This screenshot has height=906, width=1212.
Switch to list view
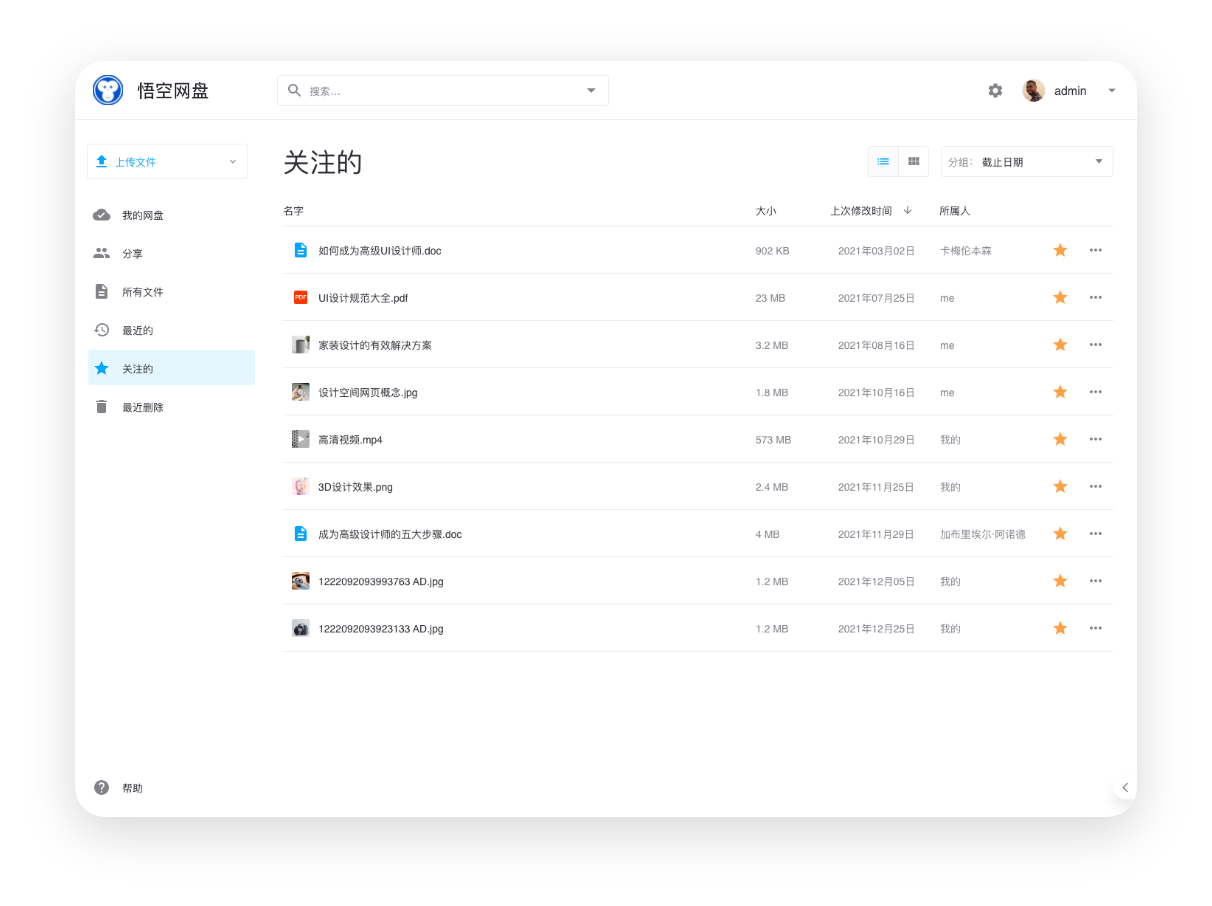[883, 161]
